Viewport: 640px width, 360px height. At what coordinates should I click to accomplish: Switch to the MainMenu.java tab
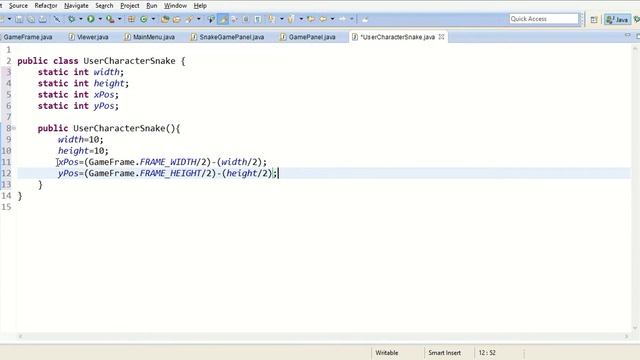coord(150,37)
